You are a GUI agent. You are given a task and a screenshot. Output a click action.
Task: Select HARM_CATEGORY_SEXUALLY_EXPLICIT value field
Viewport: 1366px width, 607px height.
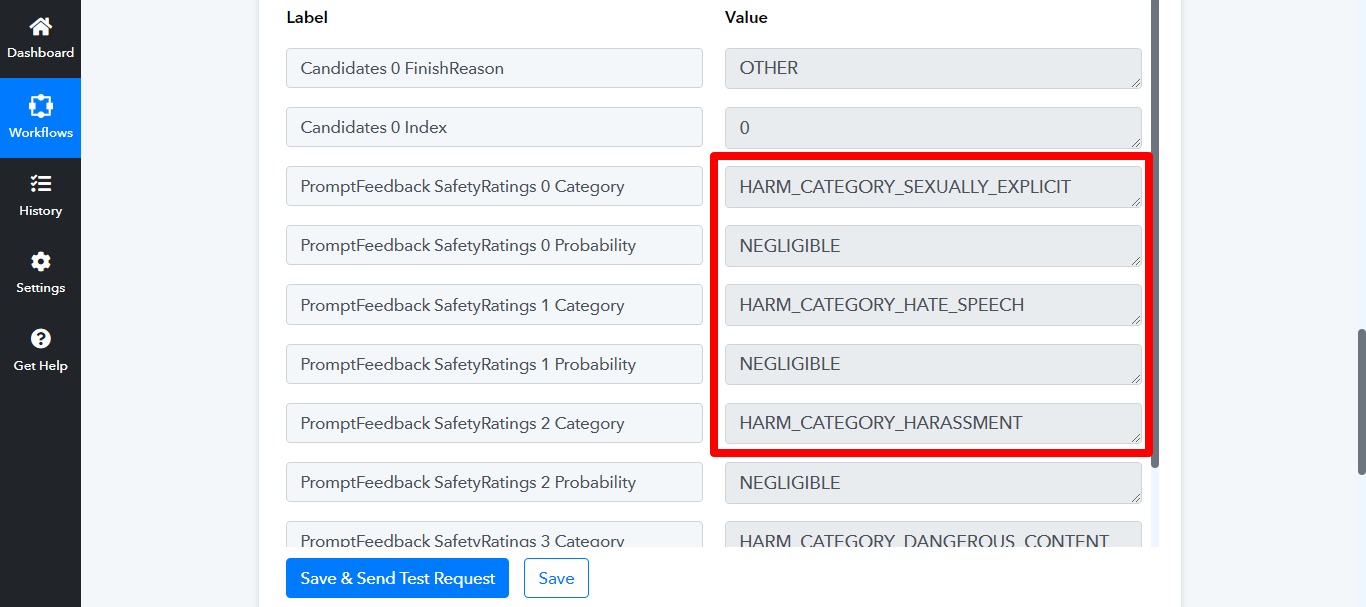pos(933,187)
